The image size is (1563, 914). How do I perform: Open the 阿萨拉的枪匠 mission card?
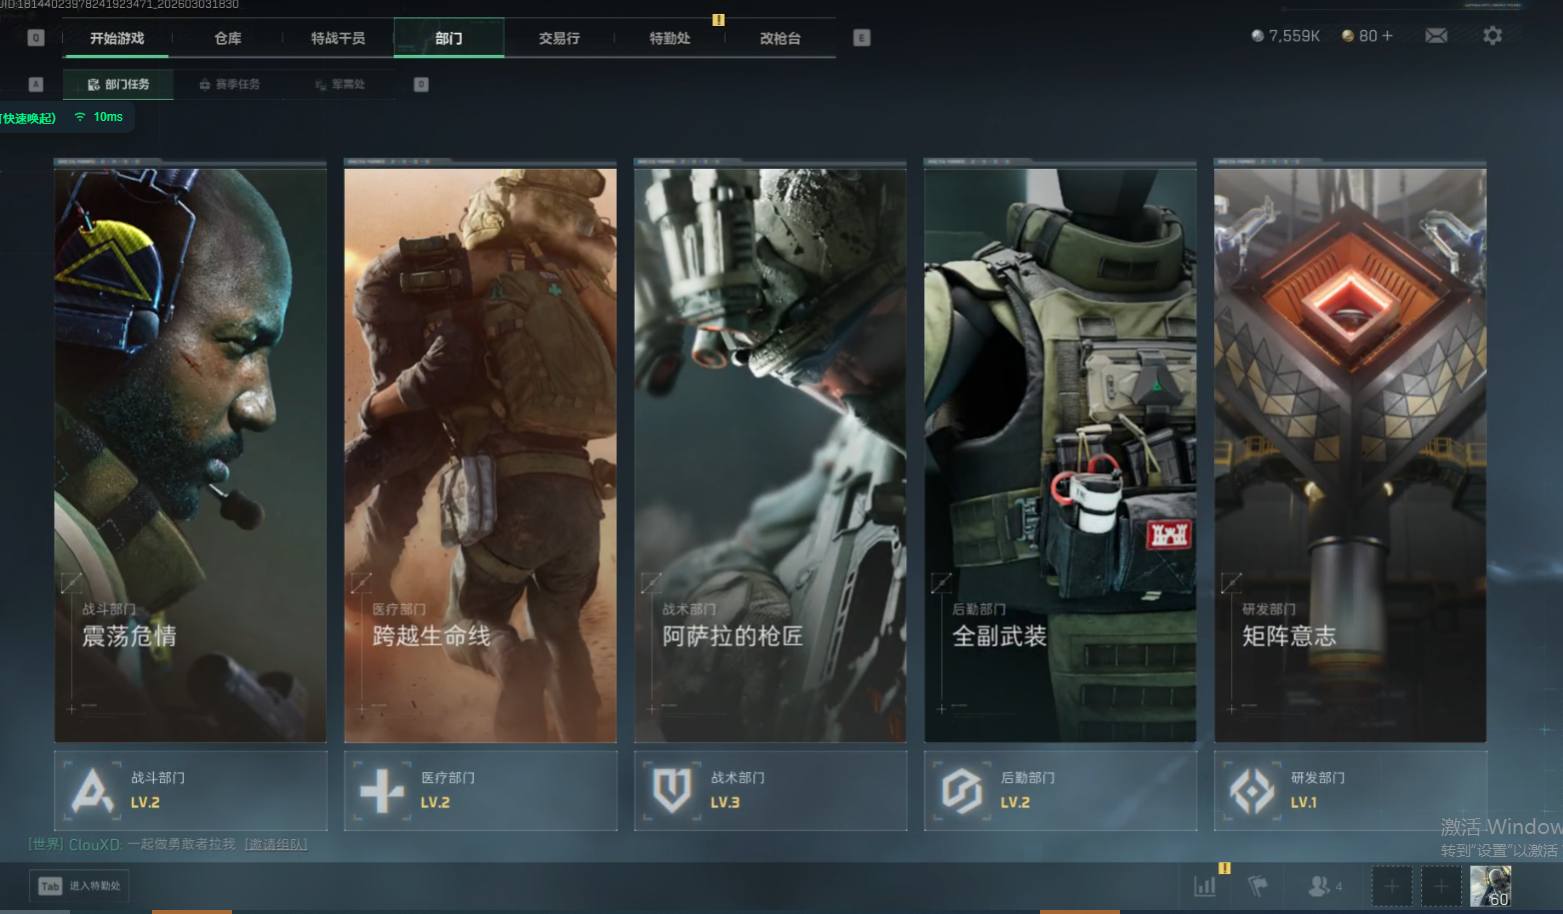tap(770, 451)
